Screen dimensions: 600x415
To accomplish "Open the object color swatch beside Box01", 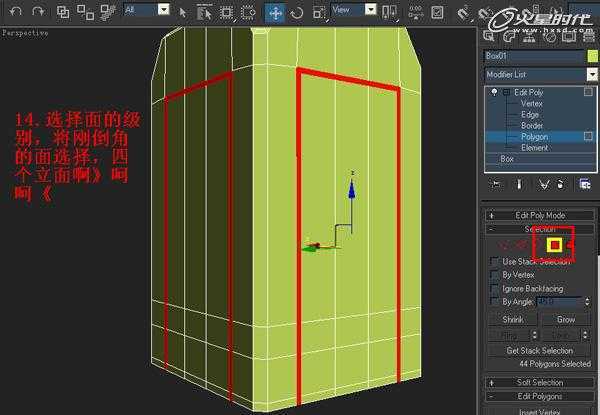I will click(592, 56).
